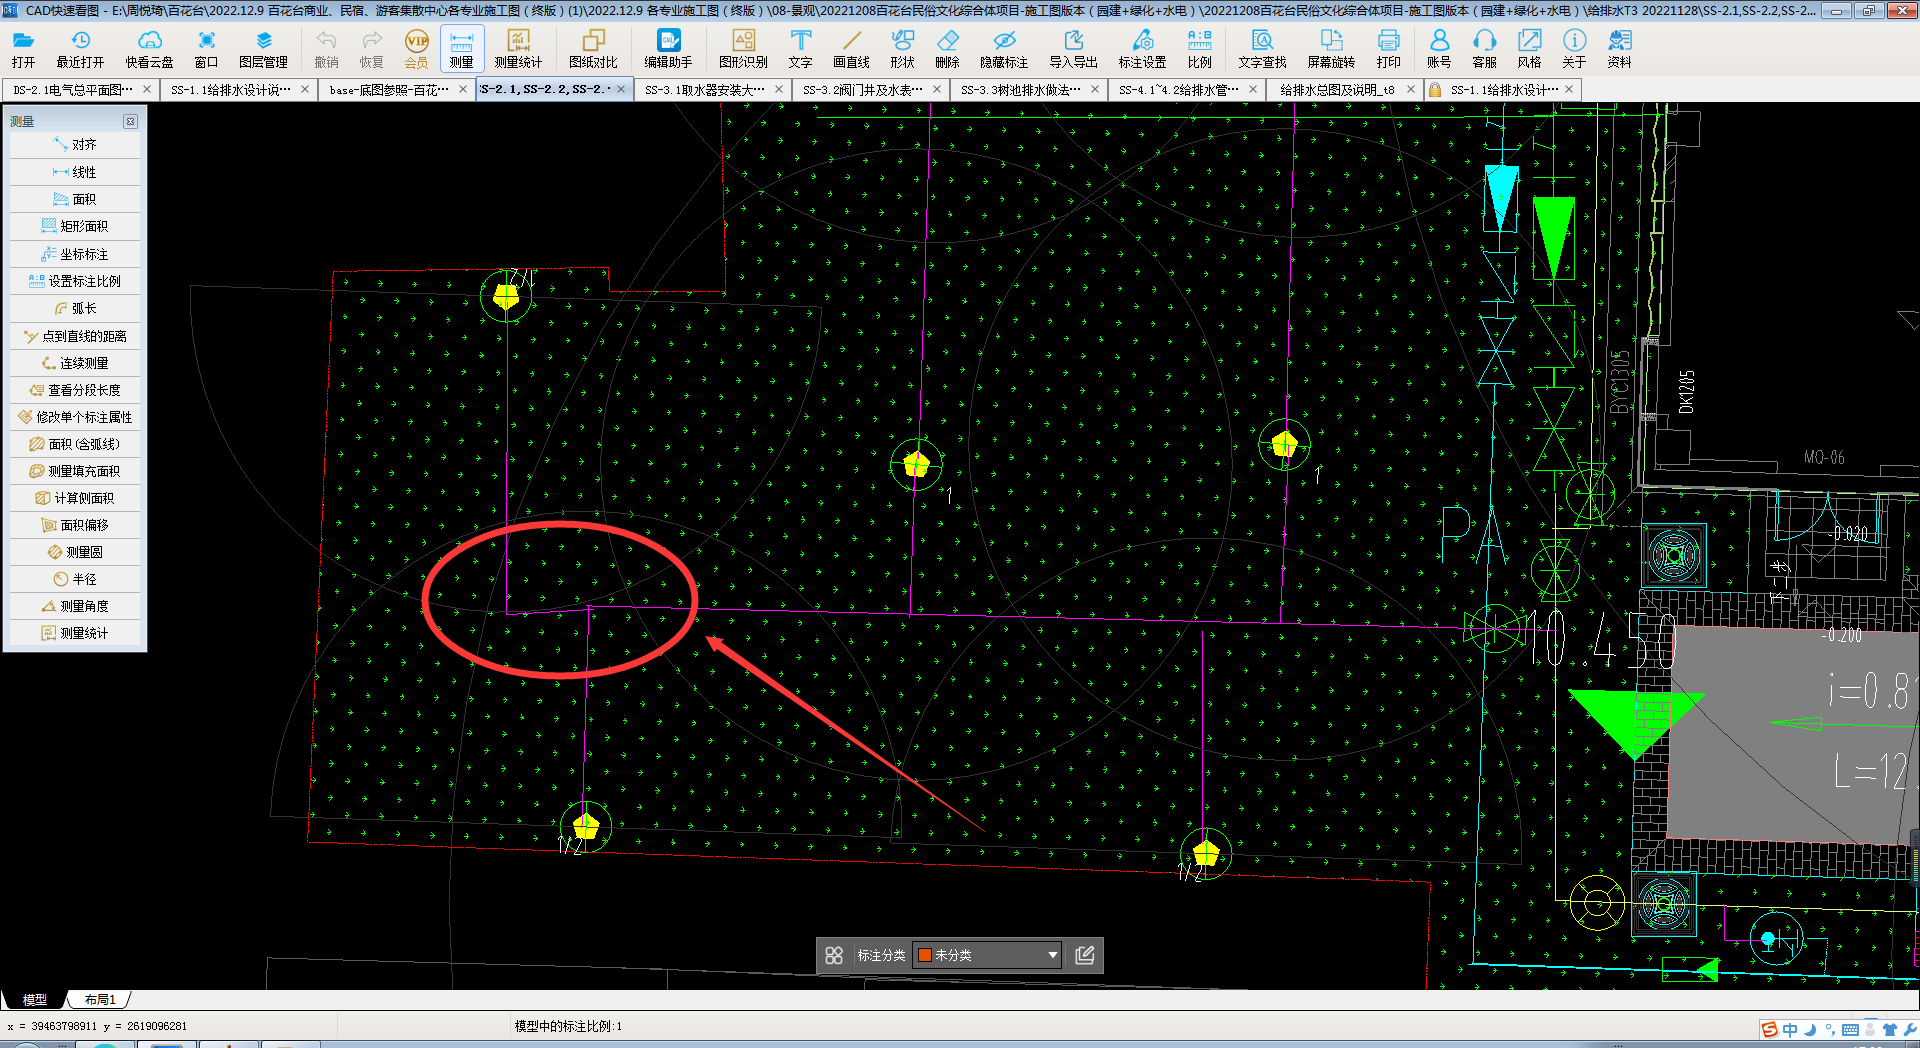Image resolution: width=1920 pixels, height=1048 pixels.
Task: Select 面积偏移 option
Action: (x=75, y=525)
